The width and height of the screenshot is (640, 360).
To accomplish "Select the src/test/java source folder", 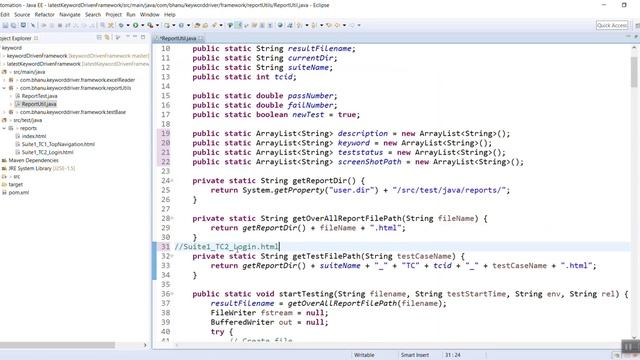I will pos(28,120).
